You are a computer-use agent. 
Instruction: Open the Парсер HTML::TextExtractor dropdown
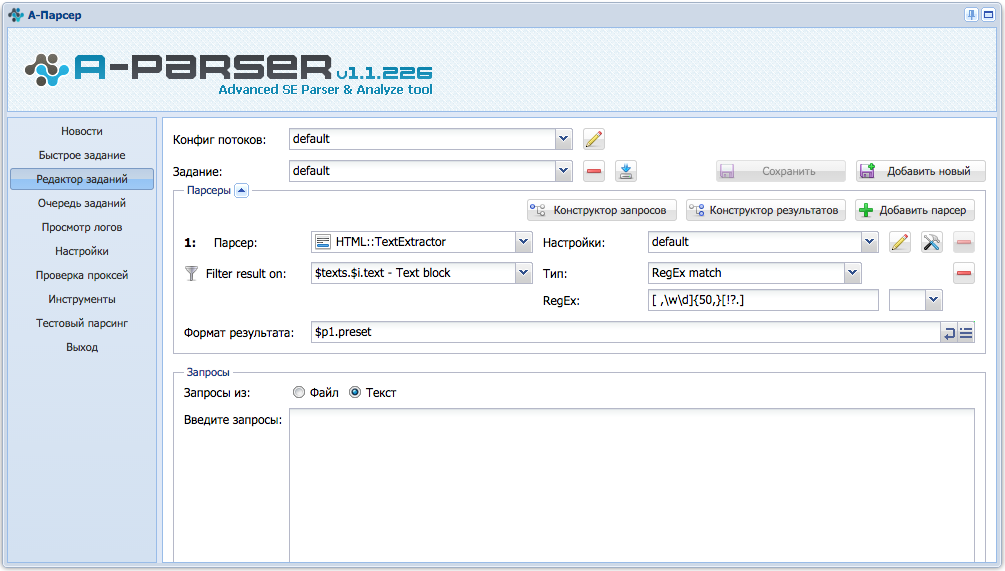click(524, 242)
